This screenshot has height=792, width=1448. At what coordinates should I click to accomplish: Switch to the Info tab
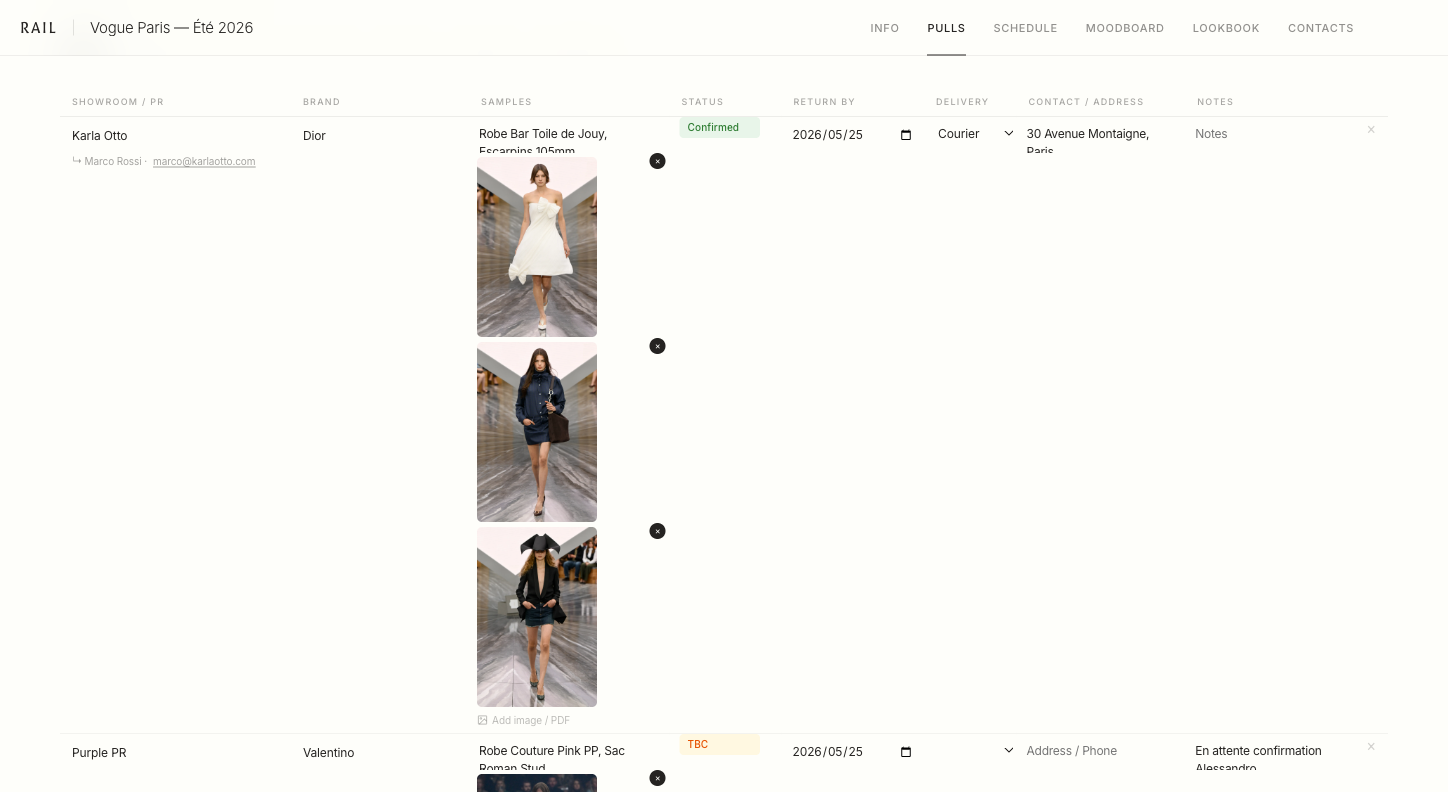click(885, 28)
